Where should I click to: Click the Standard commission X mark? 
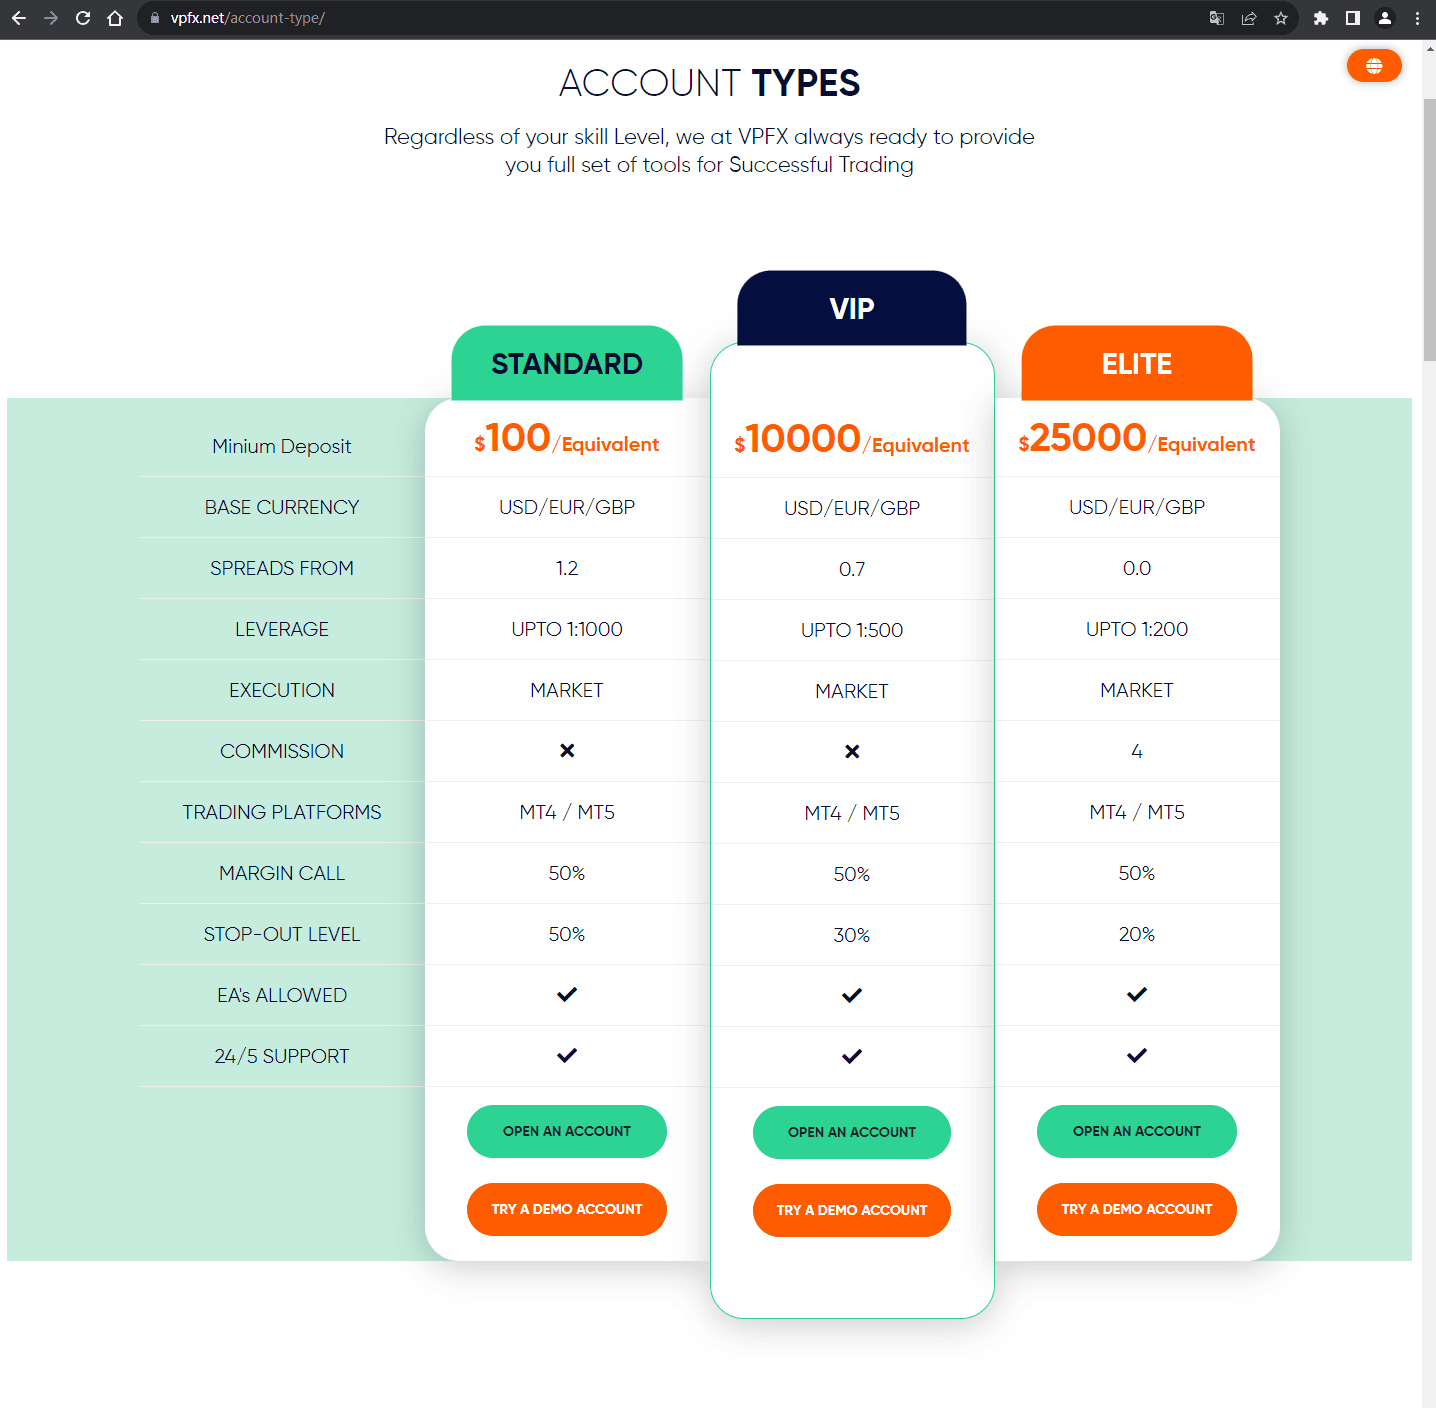click(567, 750)
